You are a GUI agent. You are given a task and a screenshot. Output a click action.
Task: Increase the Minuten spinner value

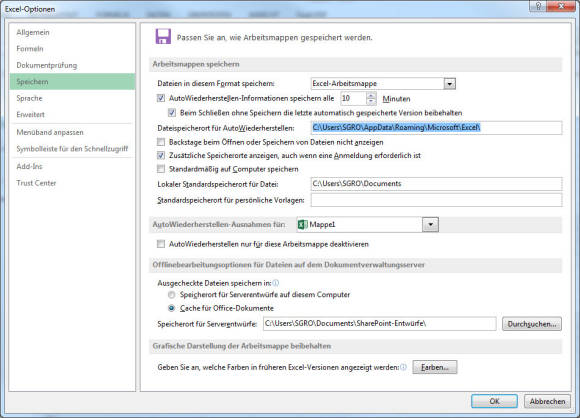click(x=371, y=95)
